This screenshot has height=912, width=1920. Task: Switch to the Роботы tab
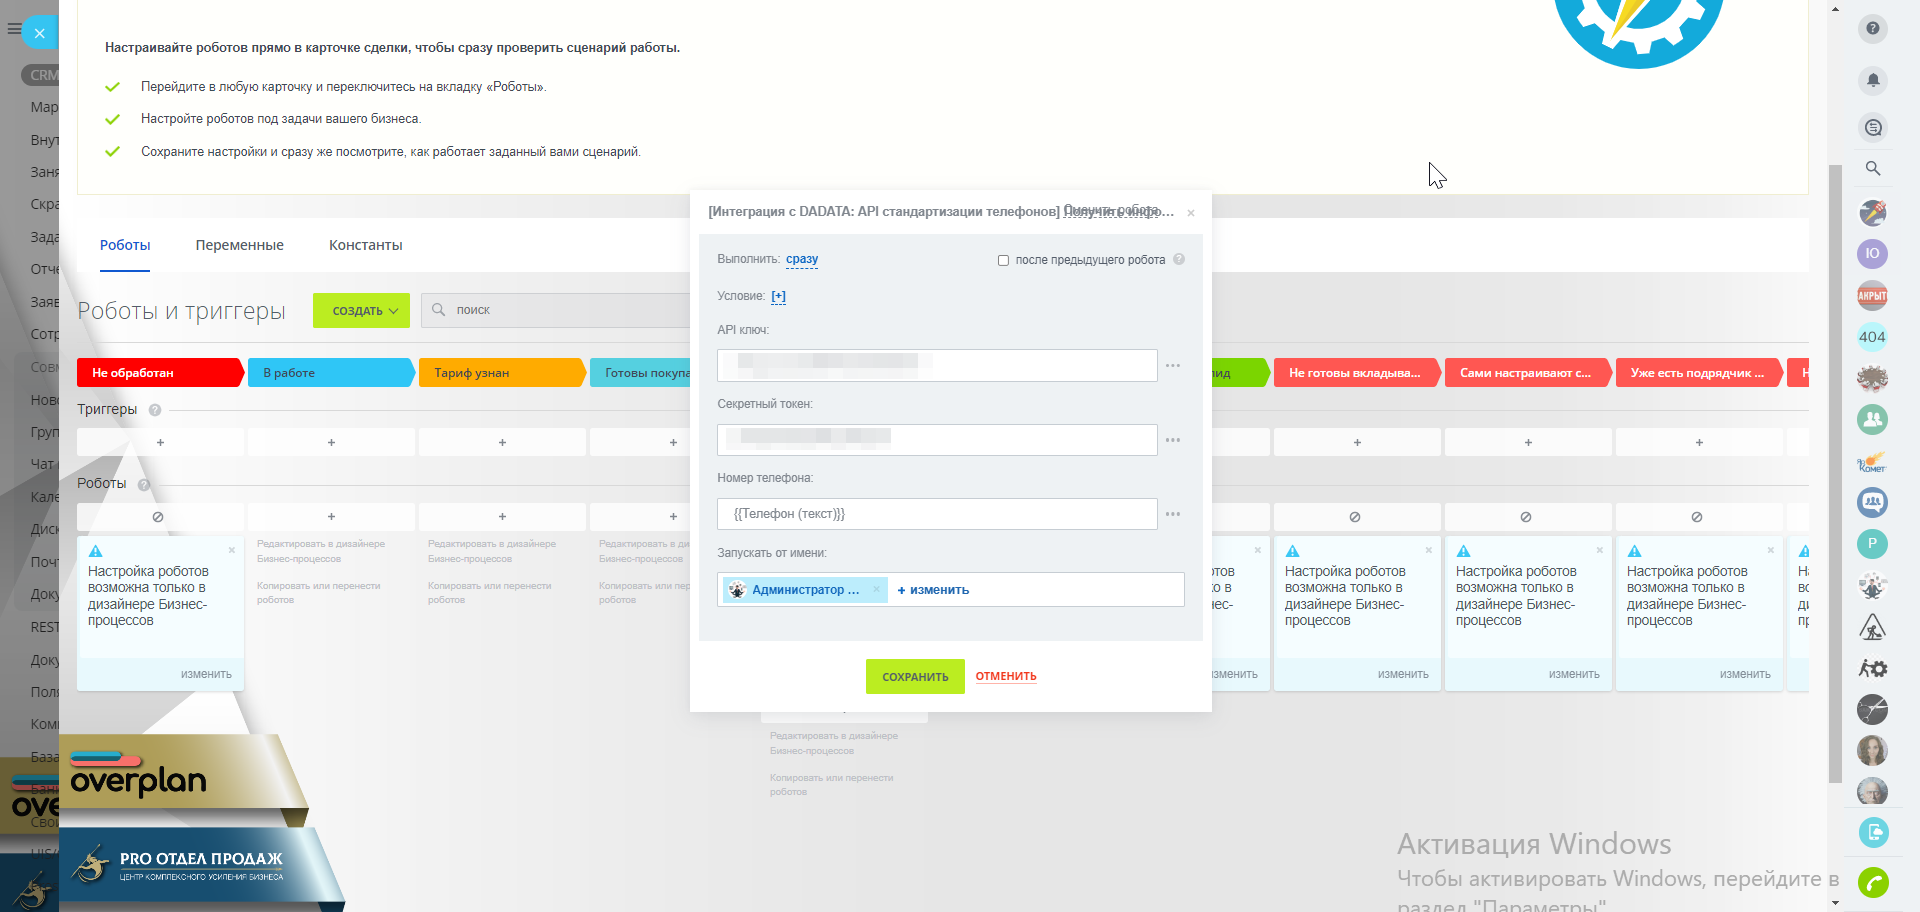(125, 245)
